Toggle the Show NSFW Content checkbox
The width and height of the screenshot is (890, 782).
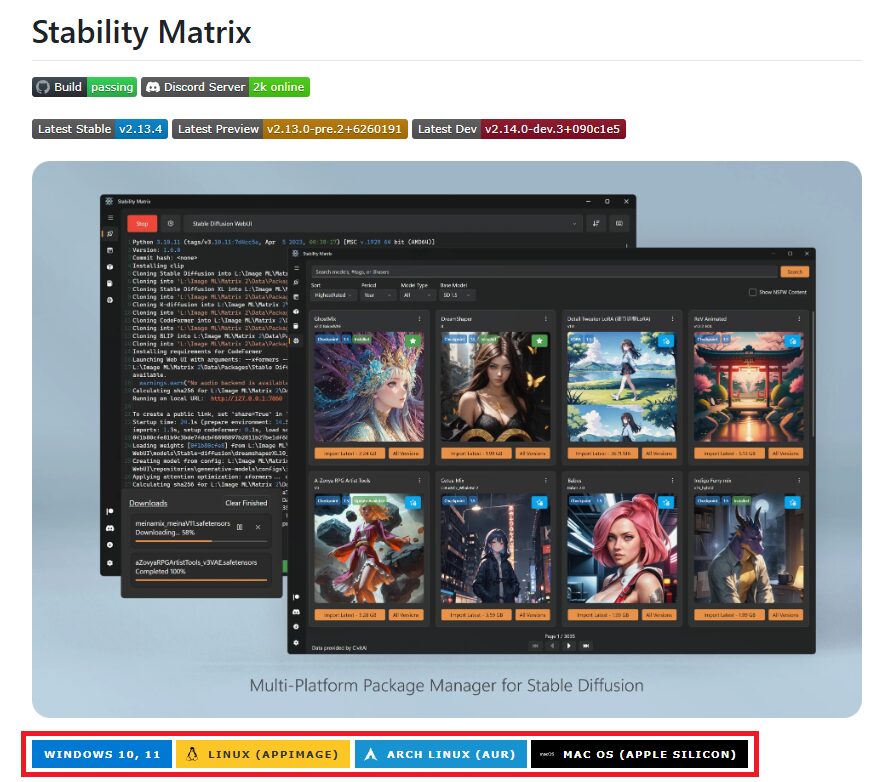(x=753, y=292)
